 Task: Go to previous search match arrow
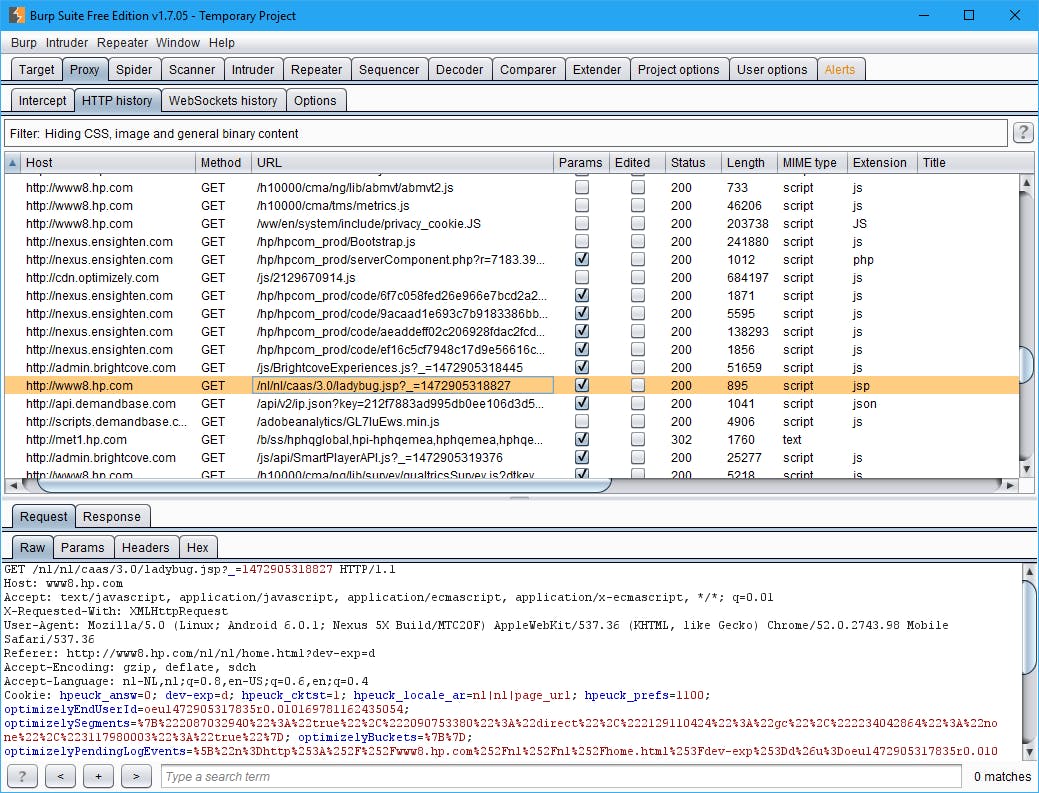coord(60,777)
